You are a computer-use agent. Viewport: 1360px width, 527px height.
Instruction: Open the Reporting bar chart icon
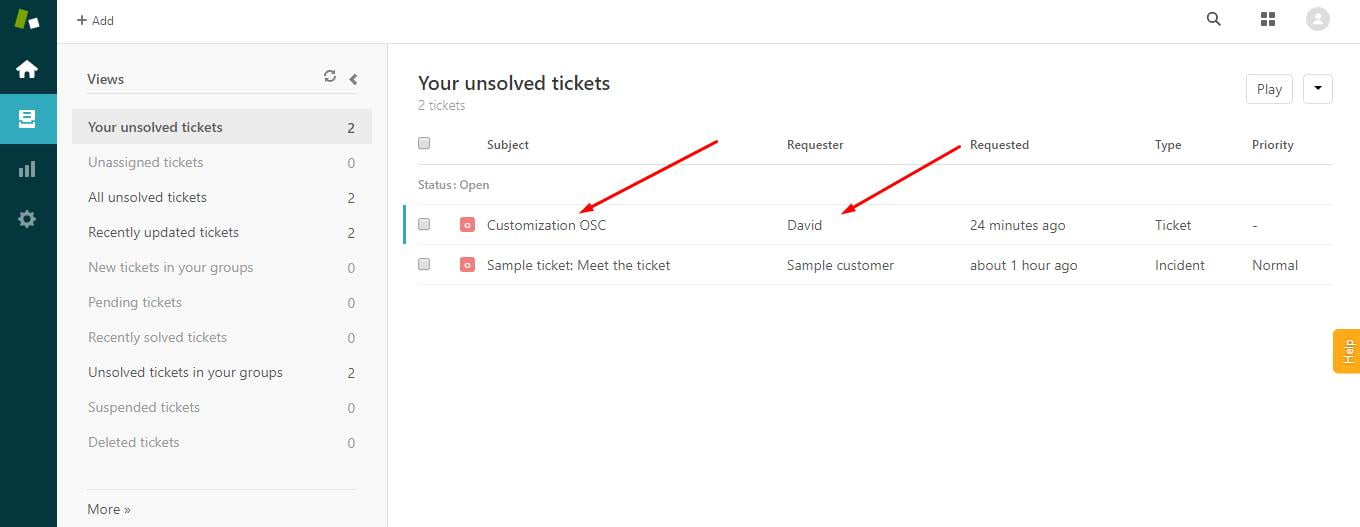pyautogui.click(x=27, y=169)
